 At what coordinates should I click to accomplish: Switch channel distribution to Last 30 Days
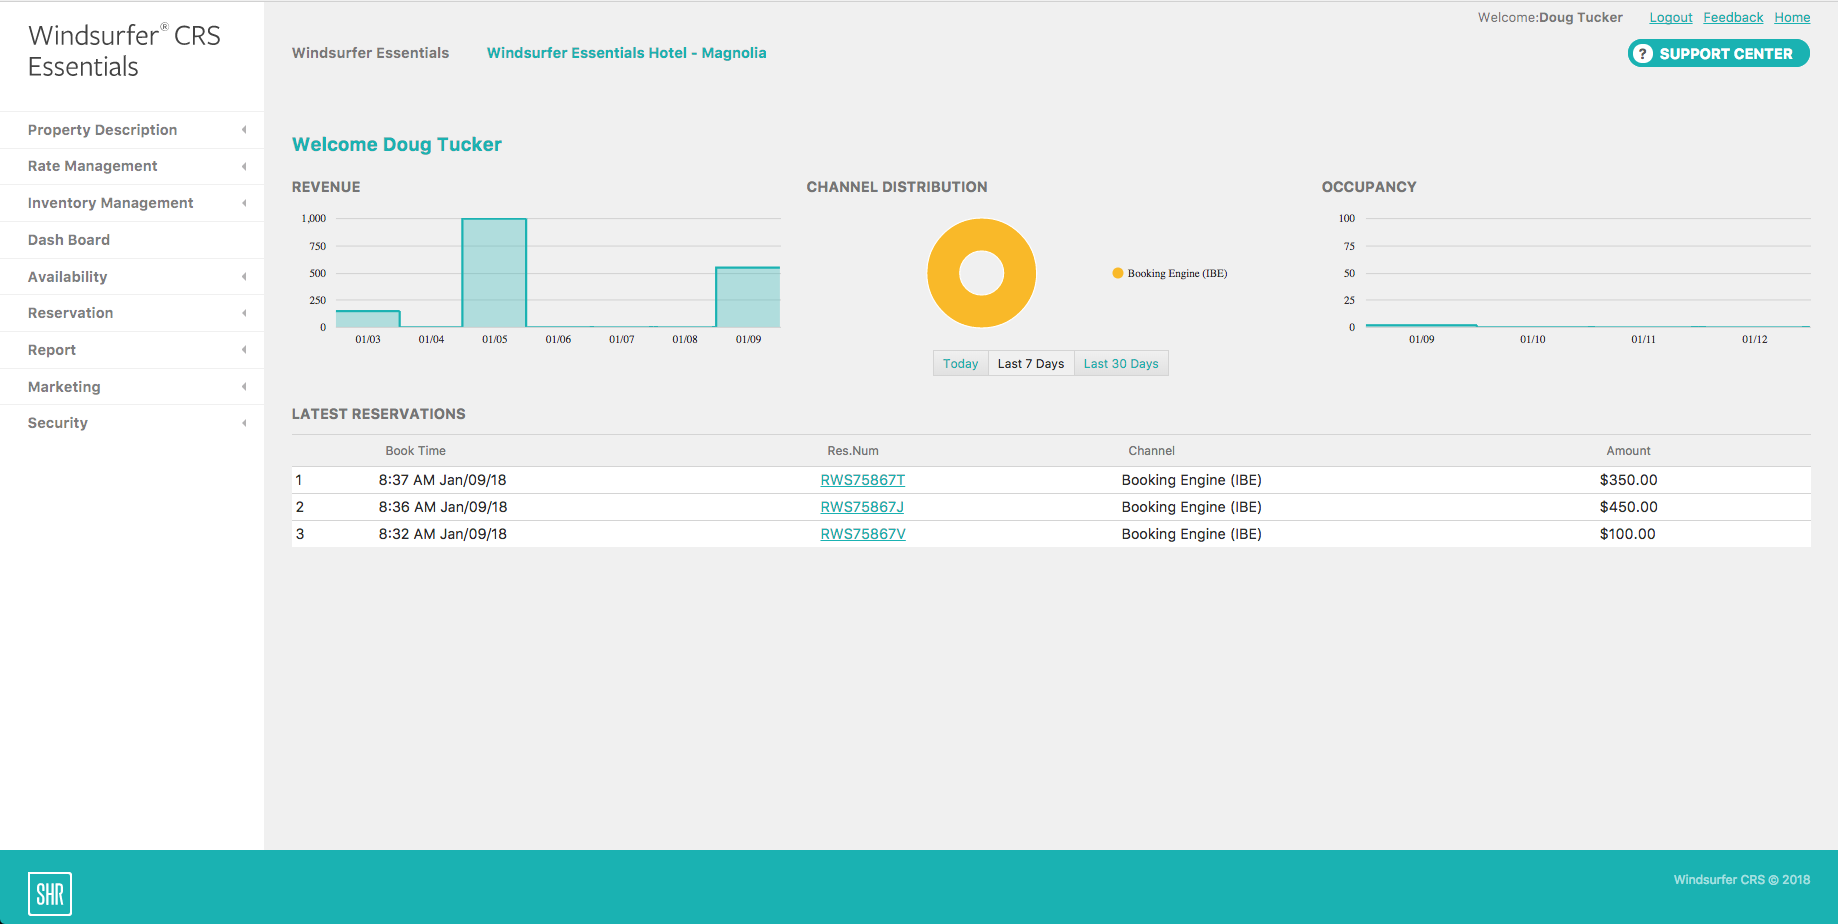coord(1120,363)
